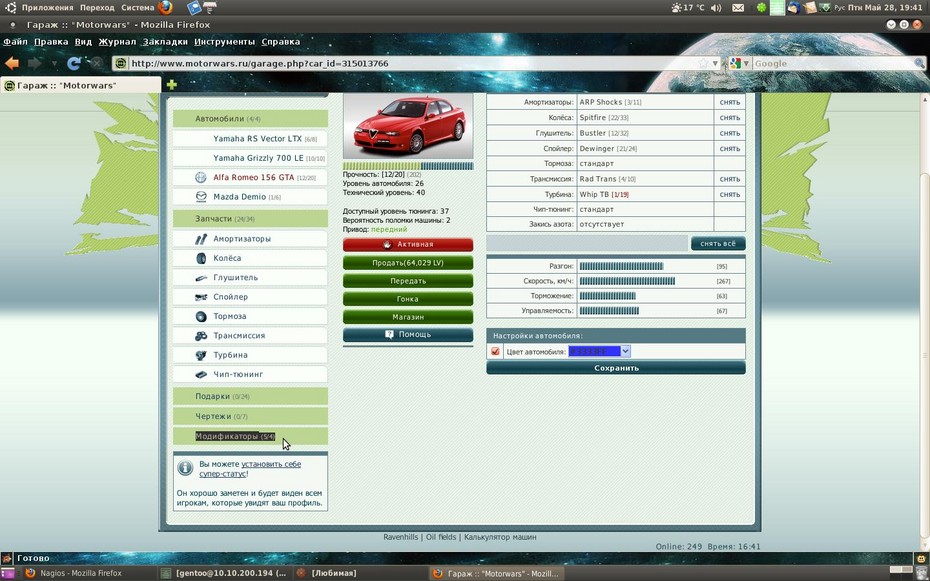Click the Помощь button
Viewport: 930px width, 581px height.
[x=408, y=335]
